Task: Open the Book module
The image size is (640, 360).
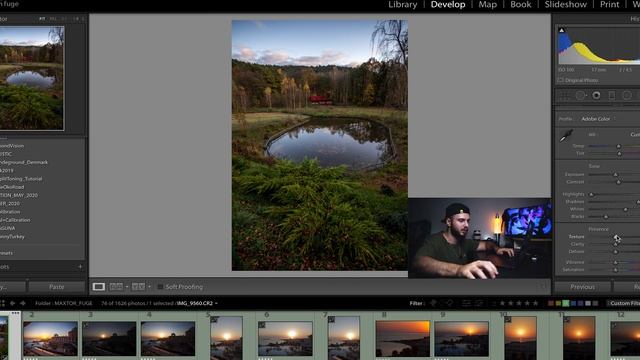Action: pyautogui.click(x=520, y=4)
